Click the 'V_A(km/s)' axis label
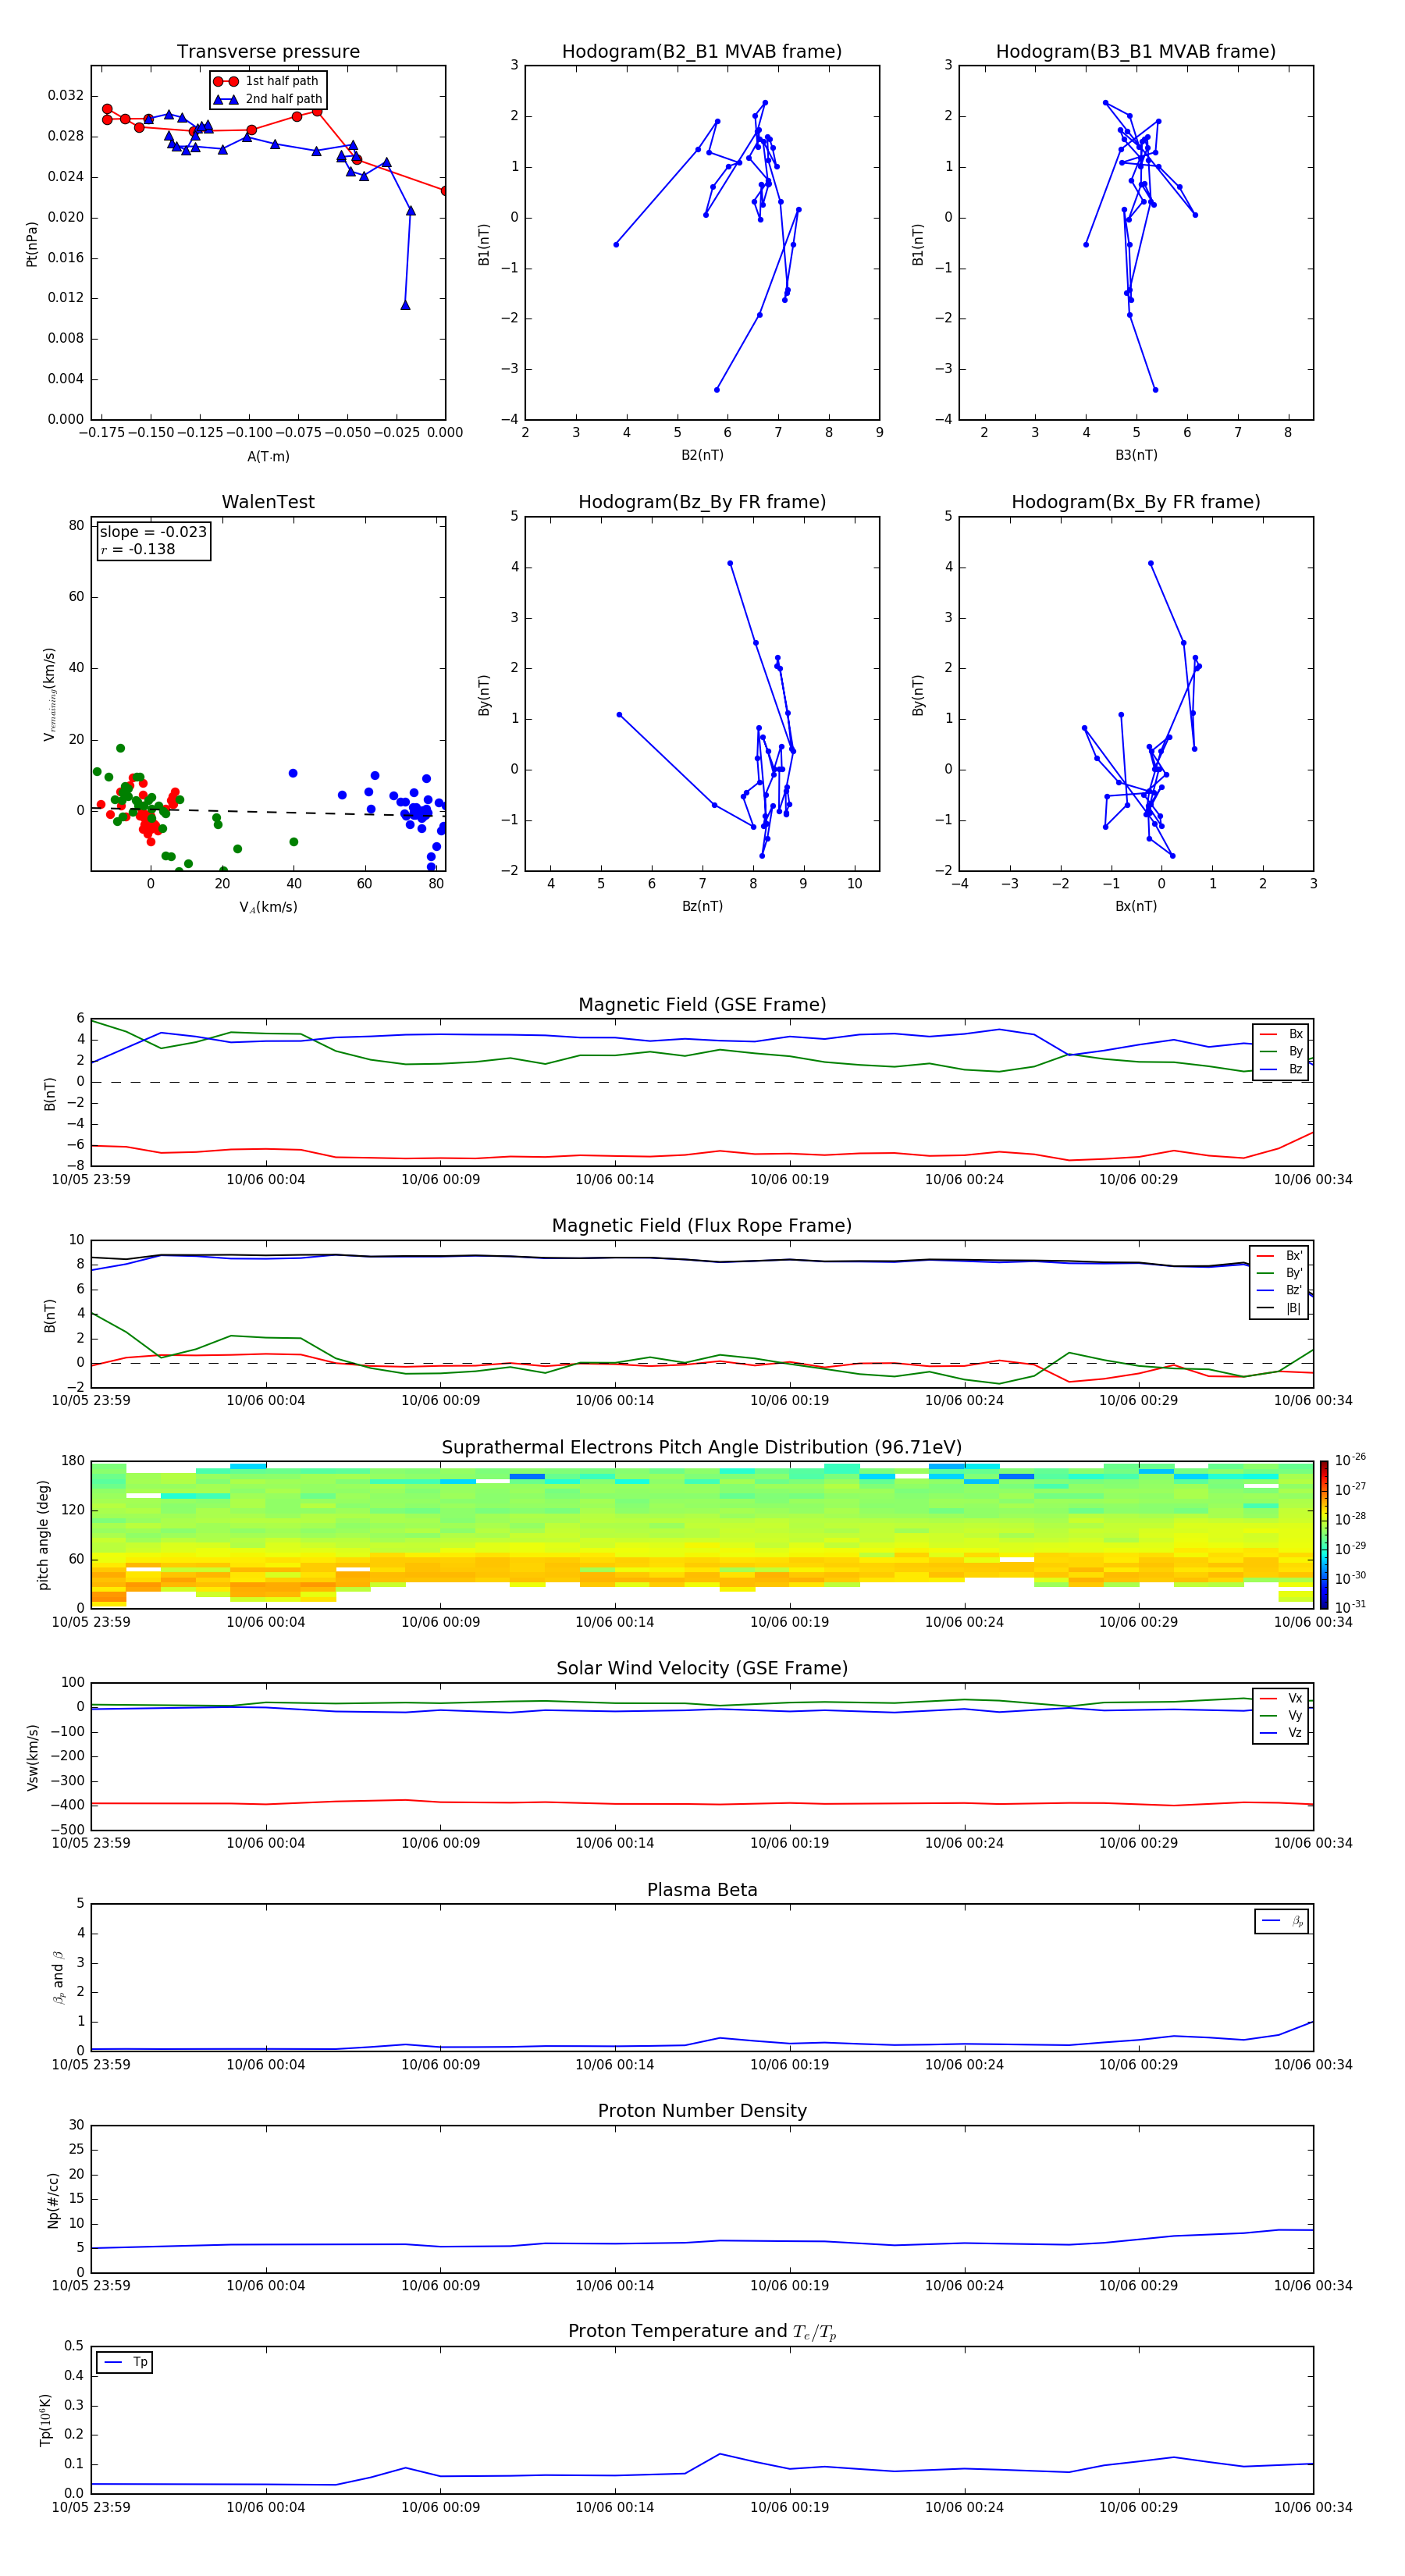The height and width of the screenshot is (2576, 1405). click(268, 908)
